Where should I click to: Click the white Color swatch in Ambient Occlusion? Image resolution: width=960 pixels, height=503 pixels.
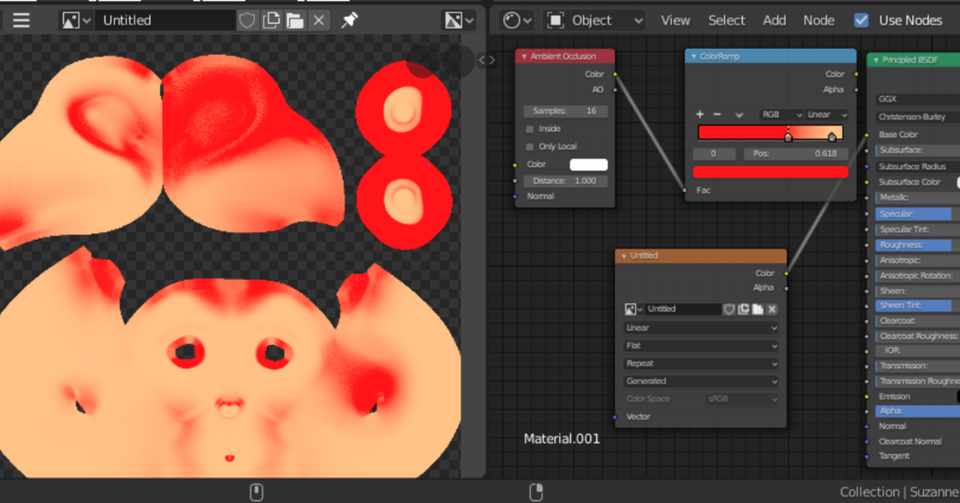point(588,165)
